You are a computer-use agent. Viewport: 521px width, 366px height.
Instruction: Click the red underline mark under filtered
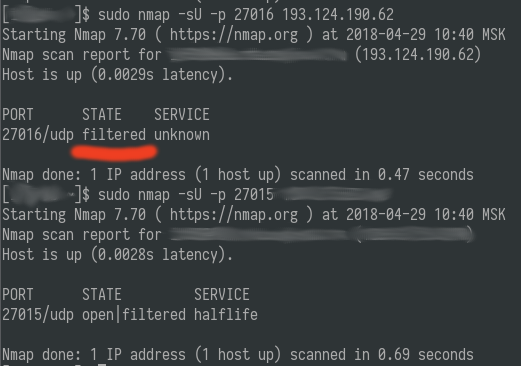point(114,152)
